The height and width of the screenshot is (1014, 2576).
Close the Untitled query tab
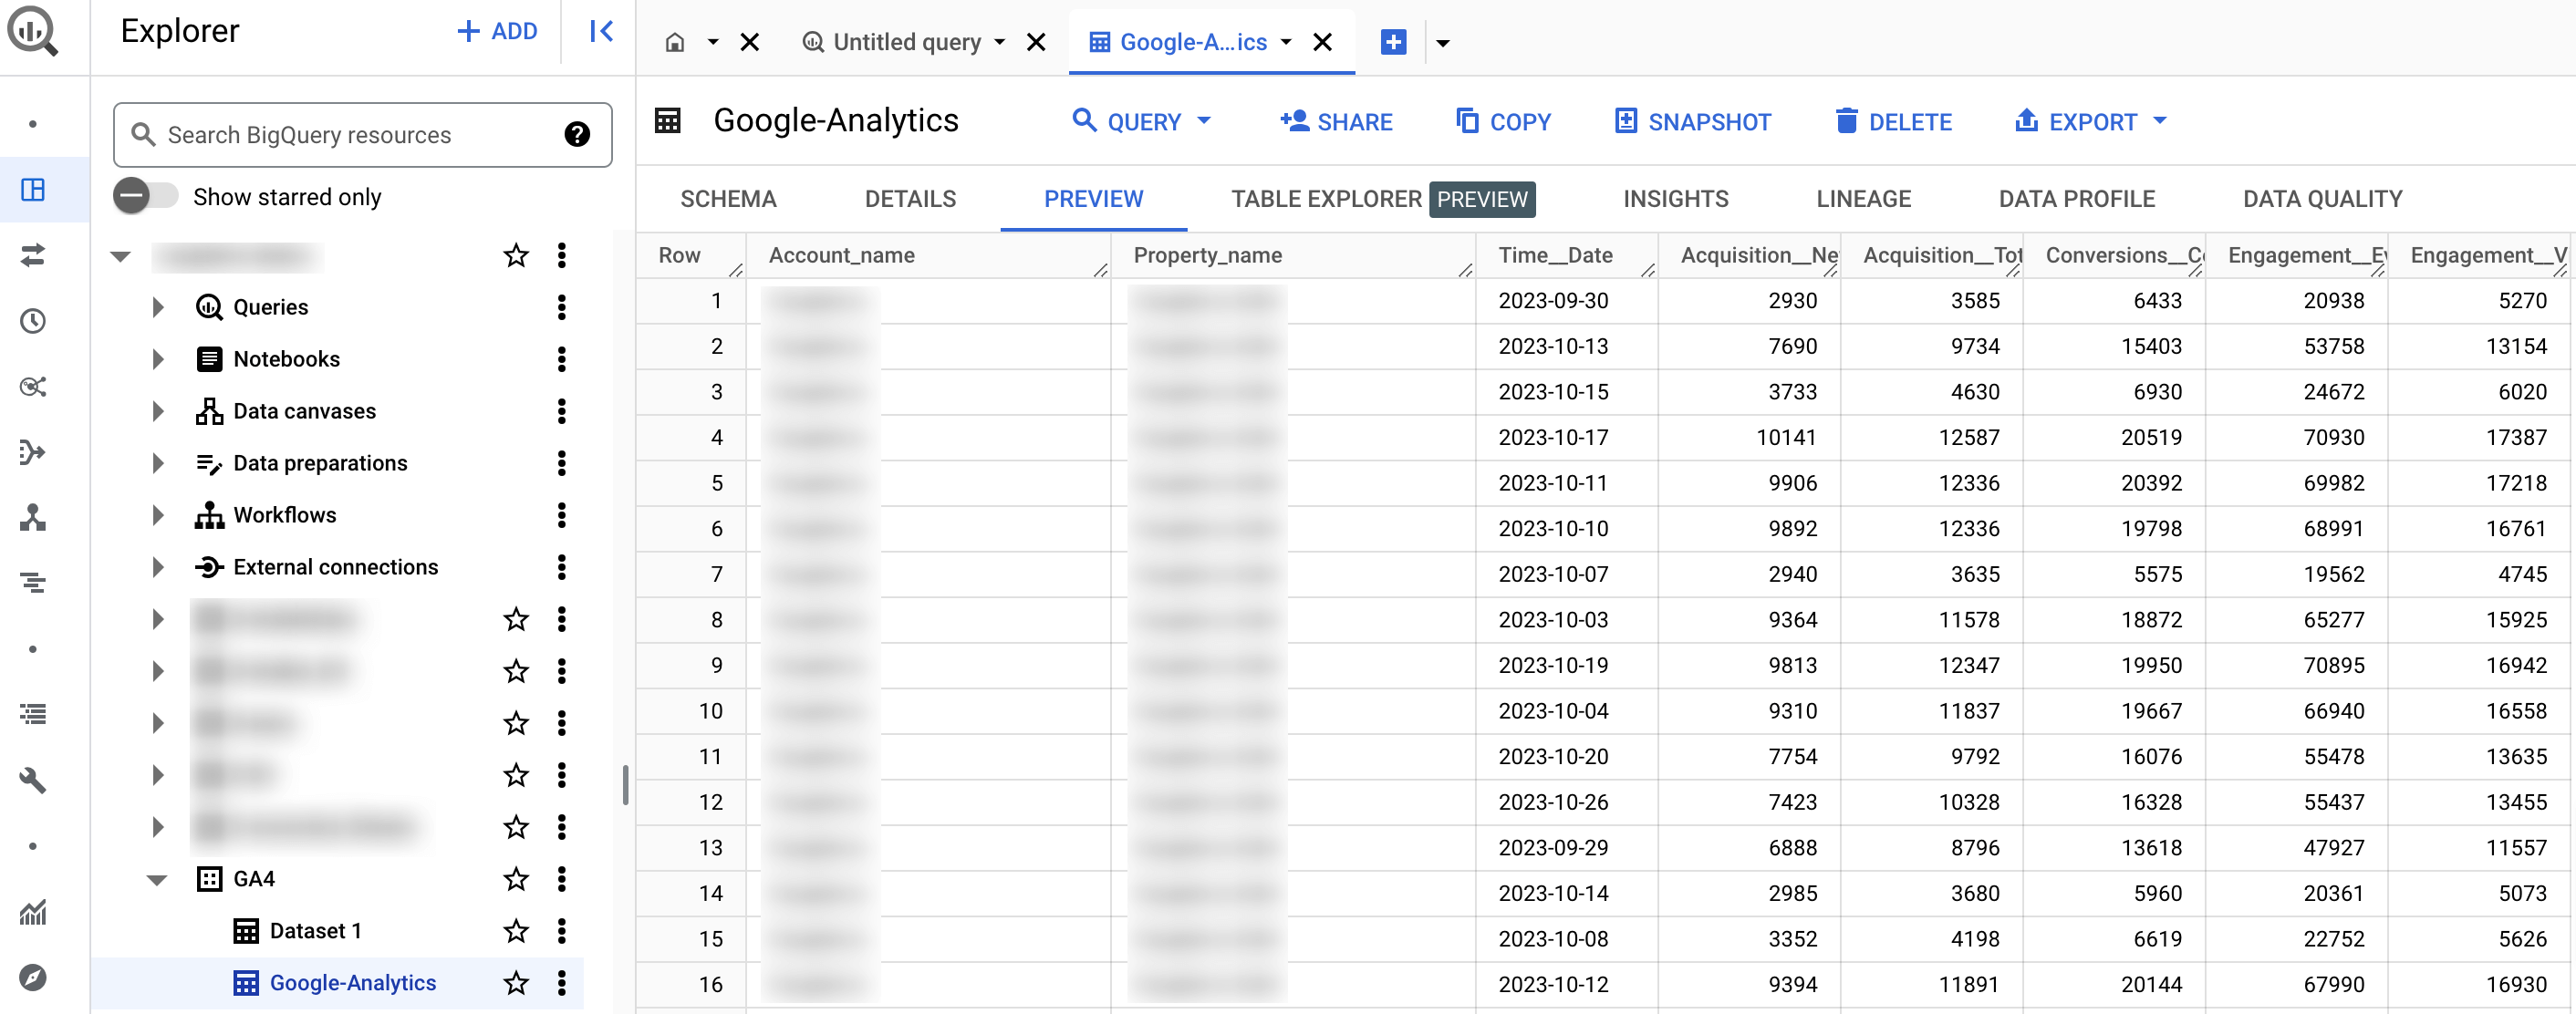(x=1036, y=42)
